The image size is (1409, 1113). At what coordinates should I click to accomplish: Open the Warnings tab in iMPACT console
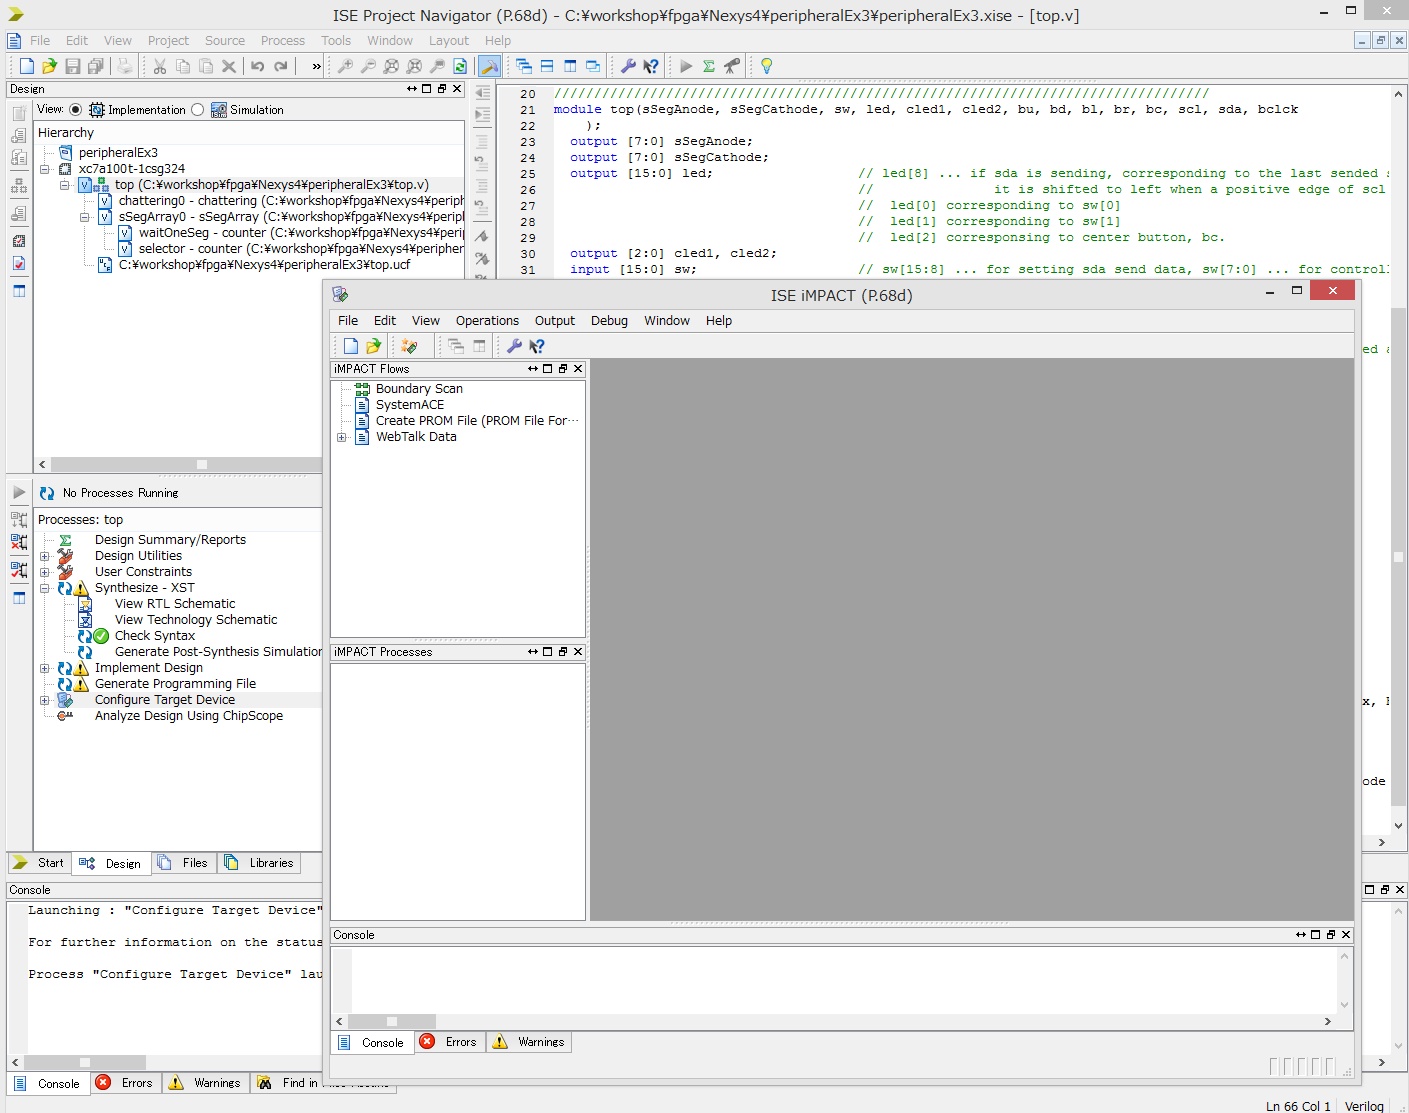click(540, 1042)
